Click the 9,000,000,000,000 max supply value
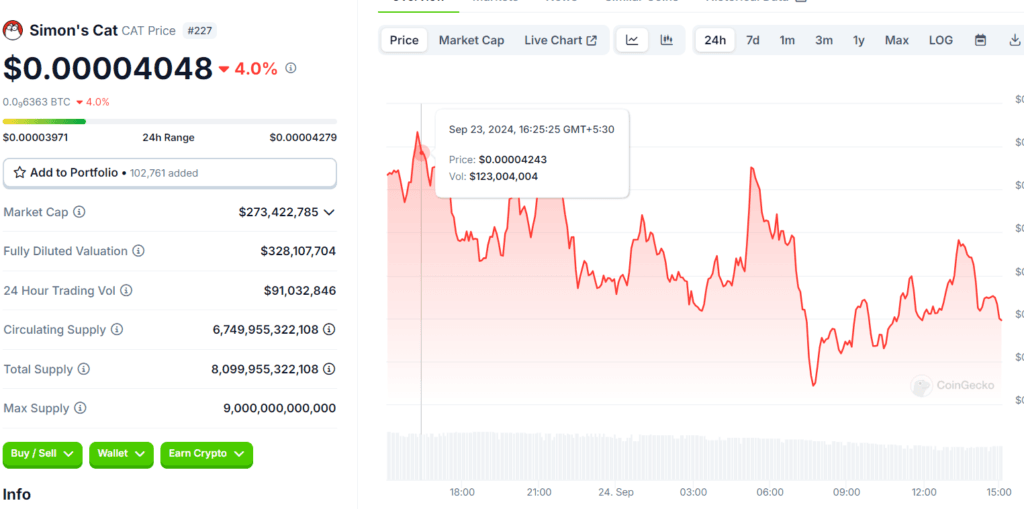The image size is (1024, 509). point(280,408)
